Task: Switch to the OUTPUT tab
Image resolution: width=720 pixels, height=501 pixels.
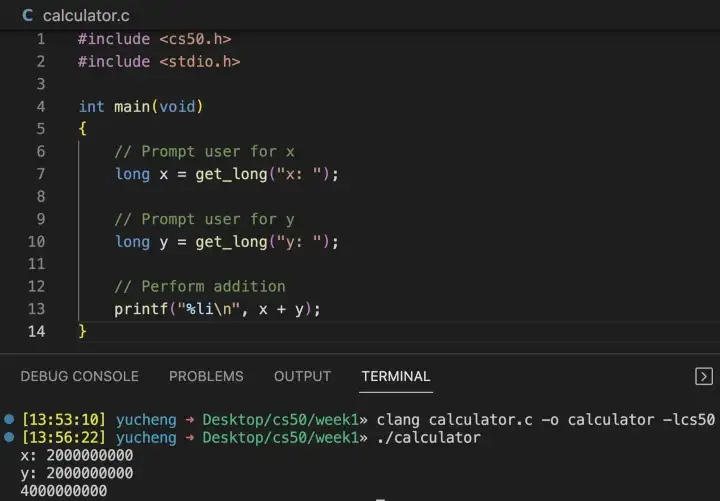Action: coord(302,377)
